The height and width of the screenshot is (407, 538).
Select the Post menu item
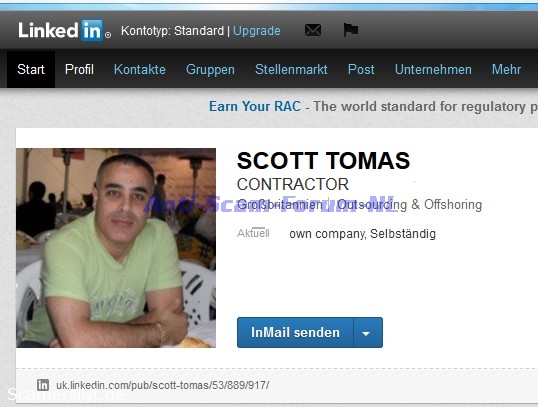click(x=361, y=69)
